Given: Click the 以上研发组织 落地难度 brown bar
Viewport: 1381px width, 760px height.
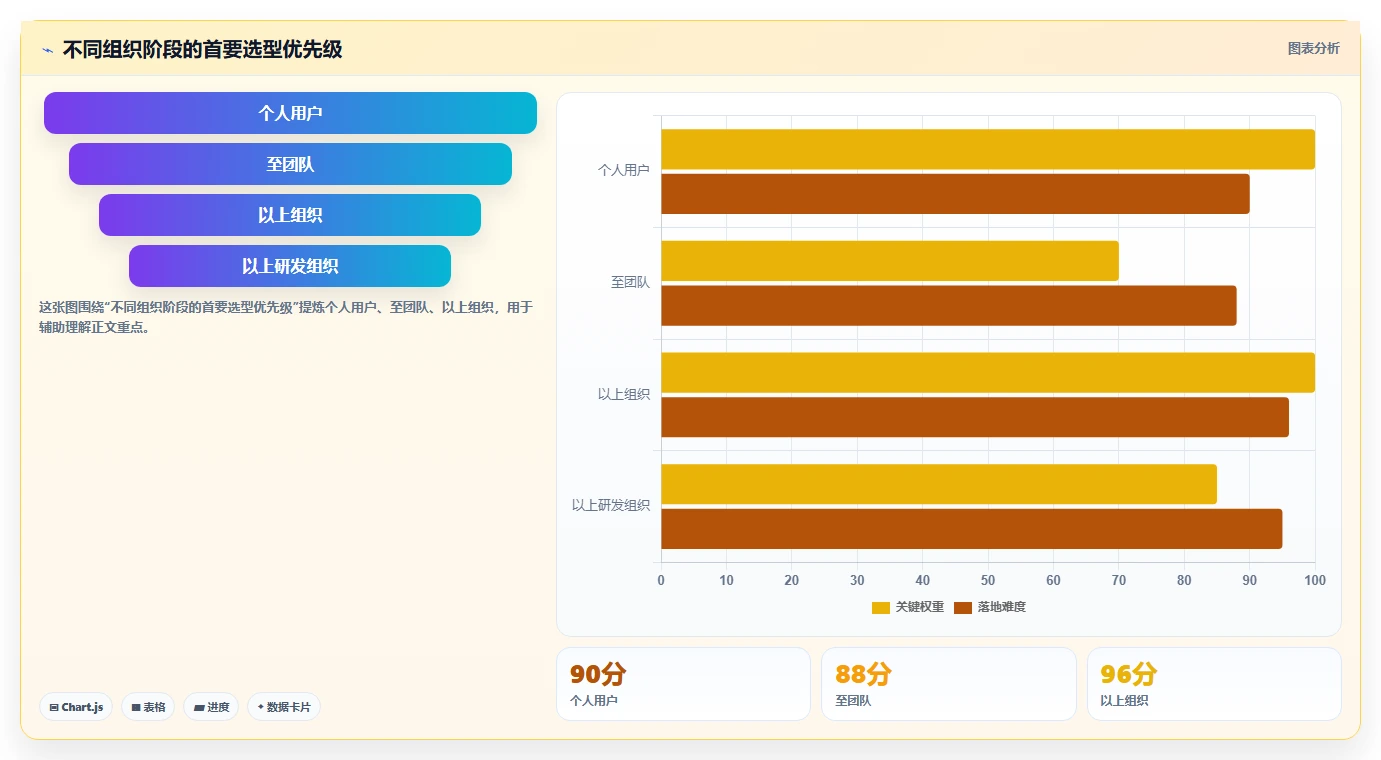Looking at the screenshot, I should point(972,529).
